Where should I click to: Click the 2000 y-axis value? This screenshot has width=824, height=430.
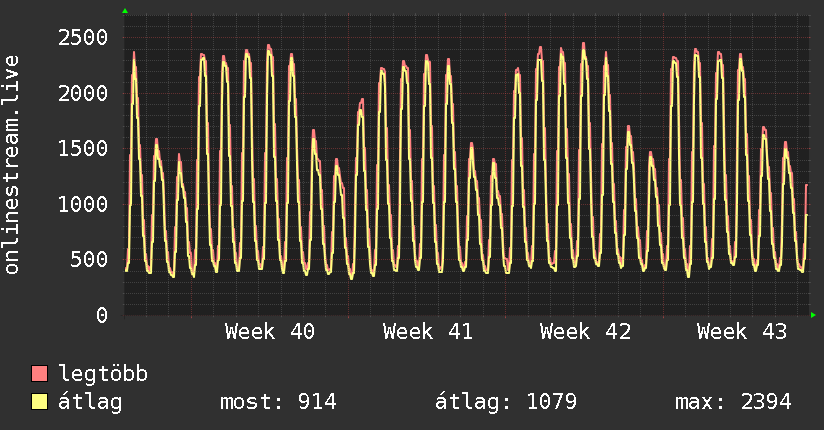(x=83, y=94)
